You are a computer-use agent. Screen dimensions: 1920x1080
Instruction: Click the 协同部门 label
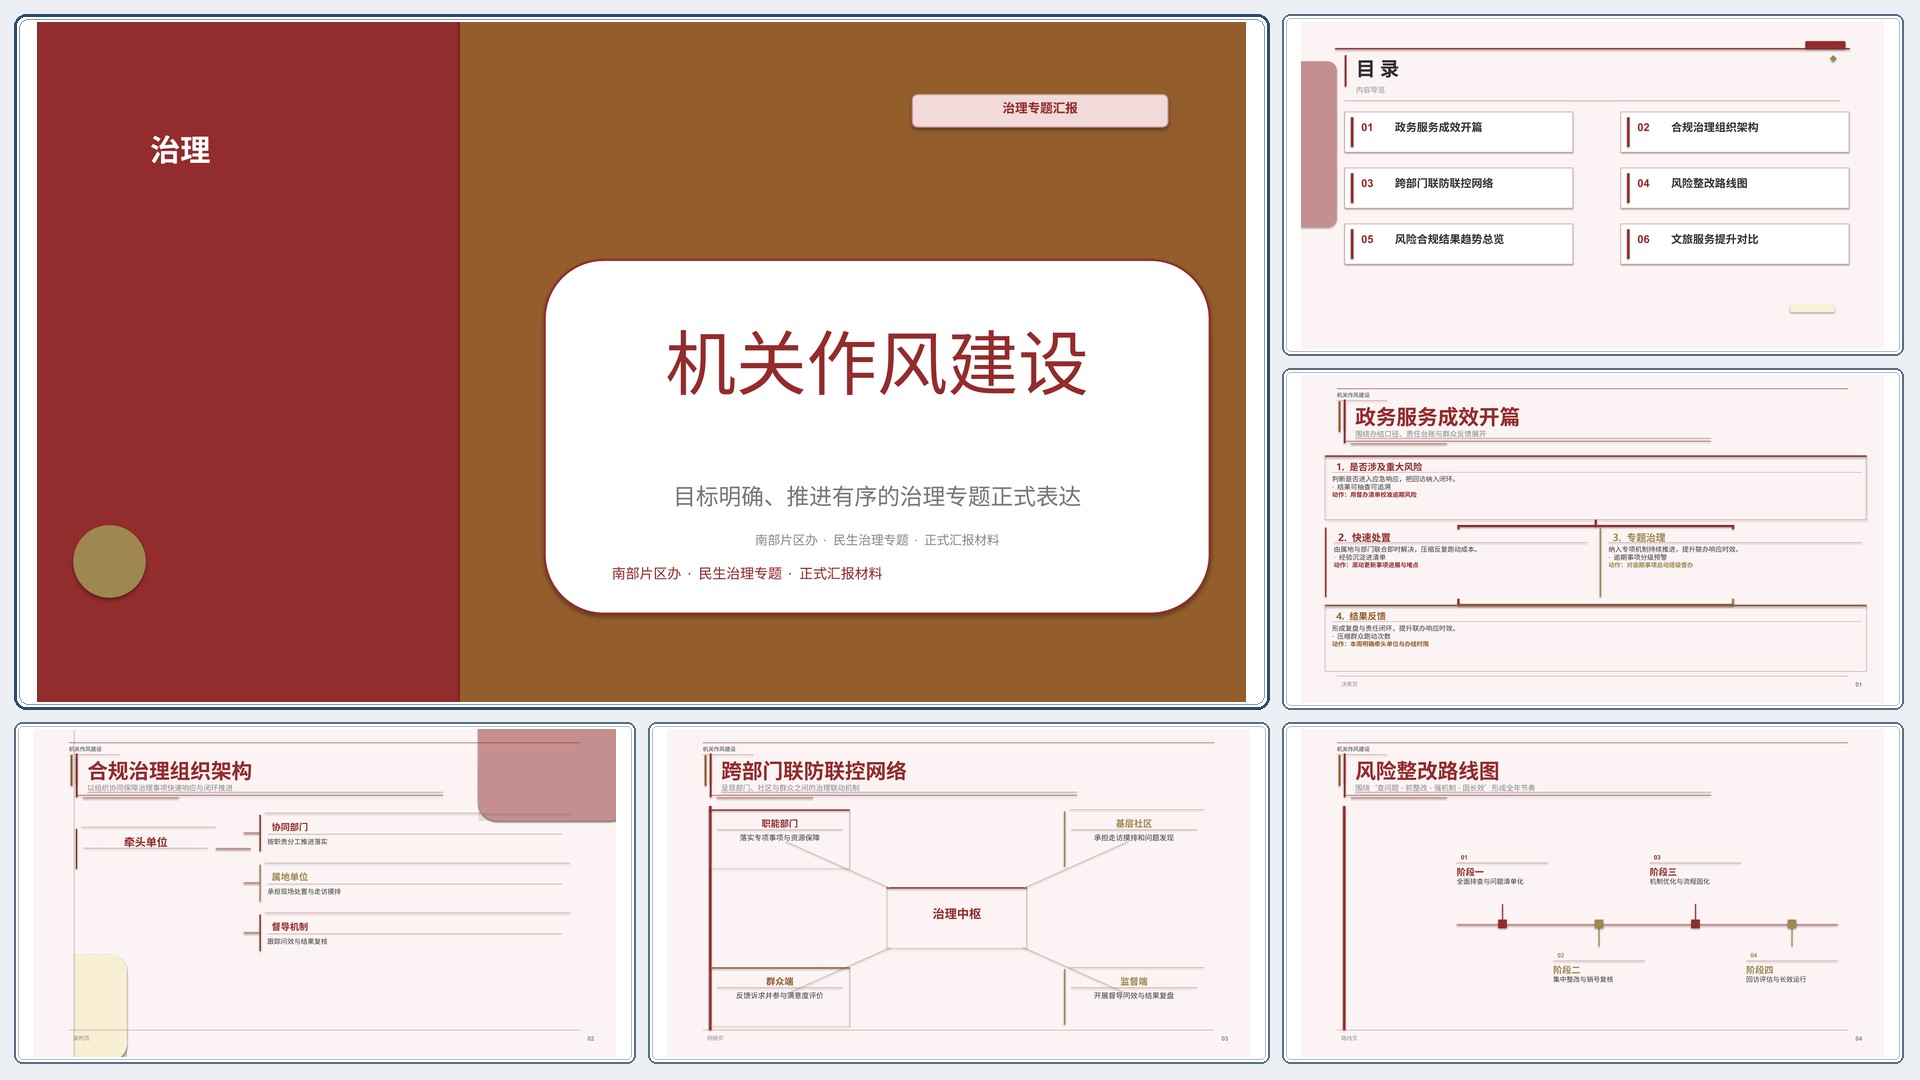(290, 827)
